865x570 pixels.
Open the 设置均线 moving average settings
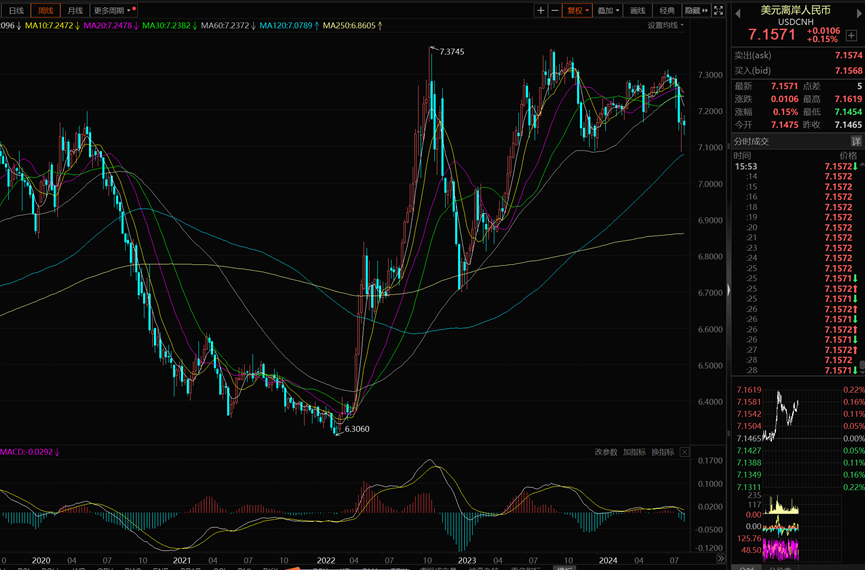tap(665, 25)
